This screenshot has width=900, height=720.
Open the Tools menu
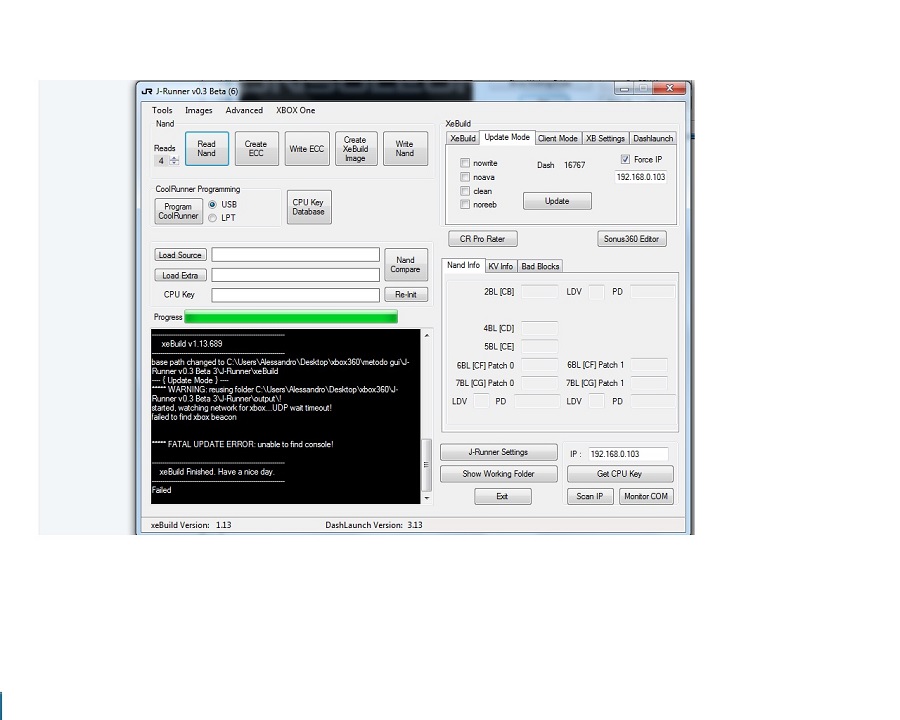[x=162, y=110]
